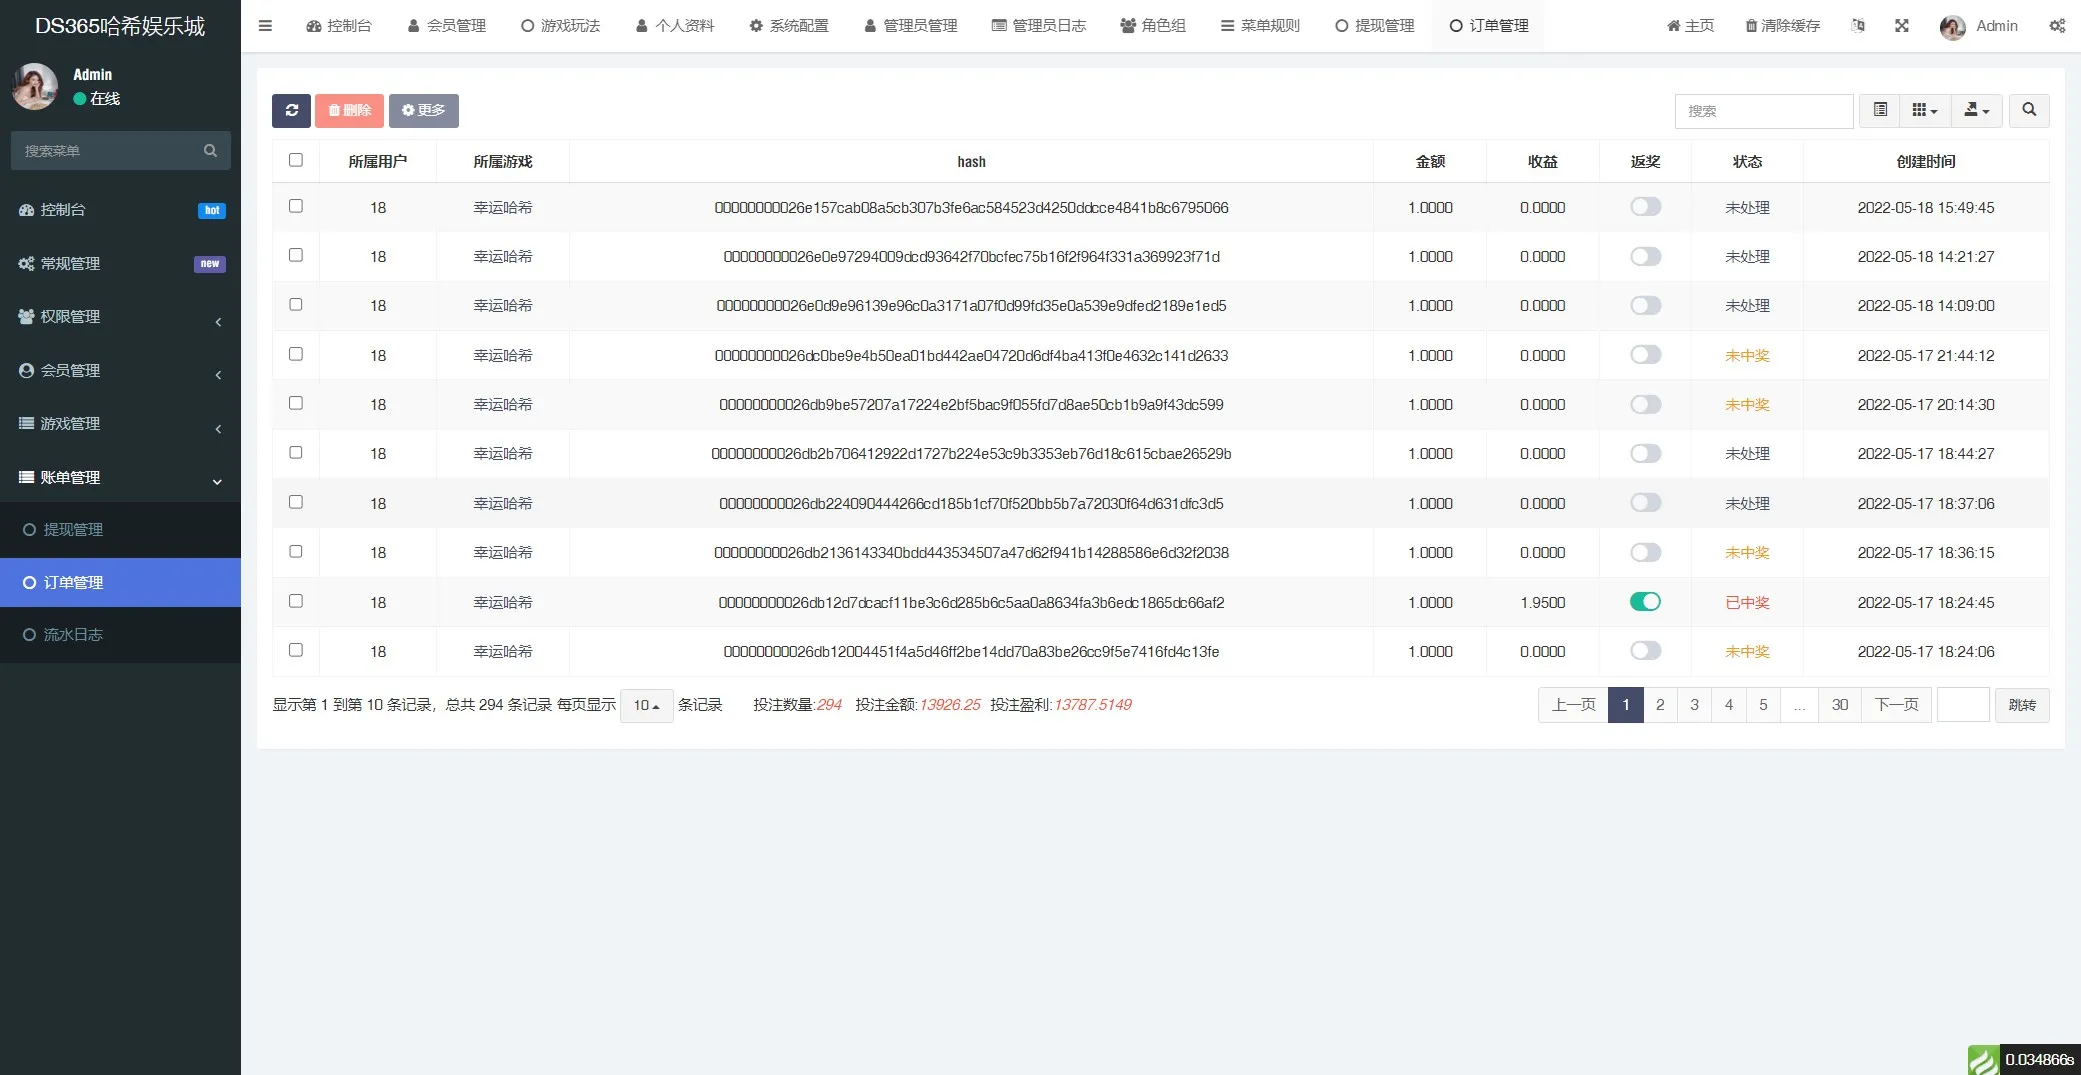The width and height of the screenshot is (2081, 1075).
Task: Click the 跳转 page jump input field
Action: 1963,705
